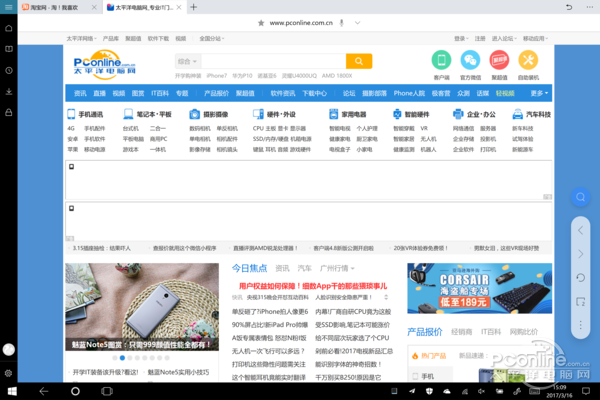Open 产品报价 in the blue navigation bar
Screen dimensions: 600x400
click(216, 93)
